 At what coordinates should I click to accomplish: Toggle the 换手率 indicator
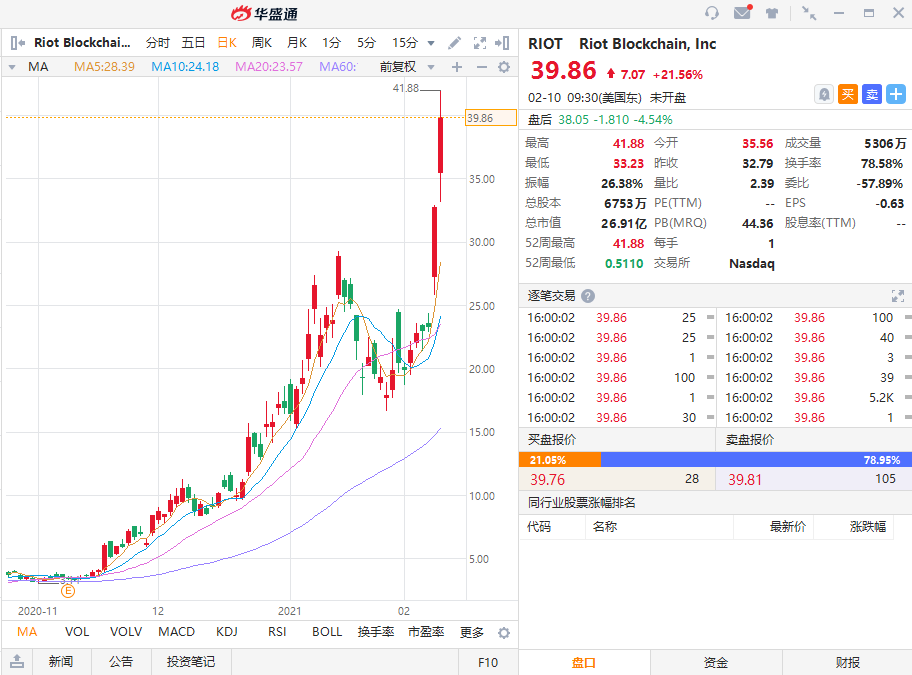[x=376, y=632]
